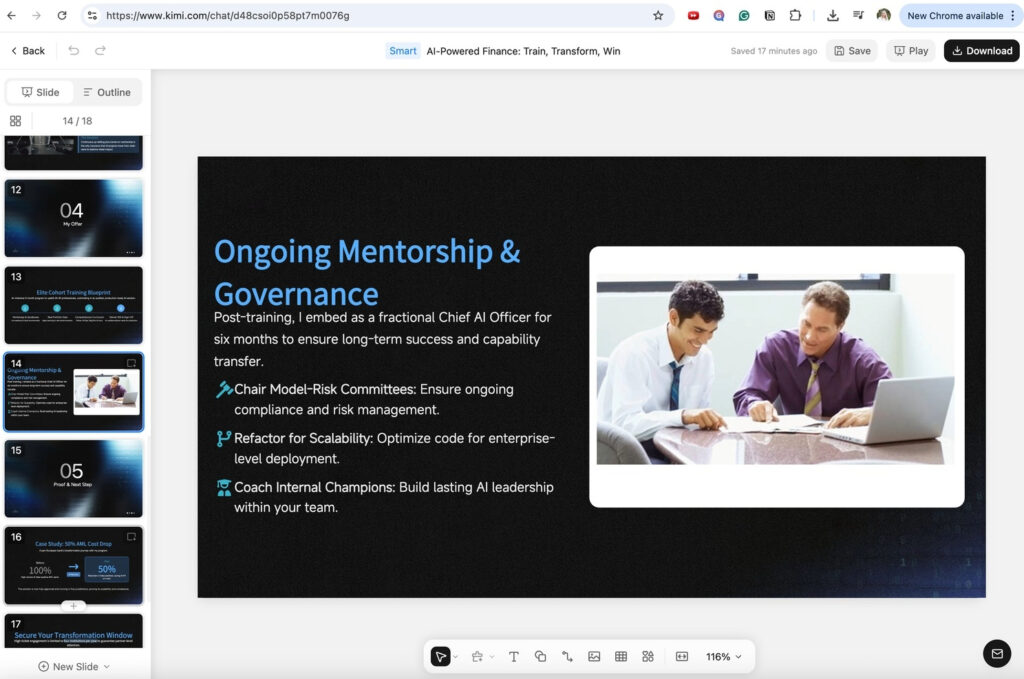Open the shapes tool
Viewport: 1024px width, 679px height.
[541, 656]
